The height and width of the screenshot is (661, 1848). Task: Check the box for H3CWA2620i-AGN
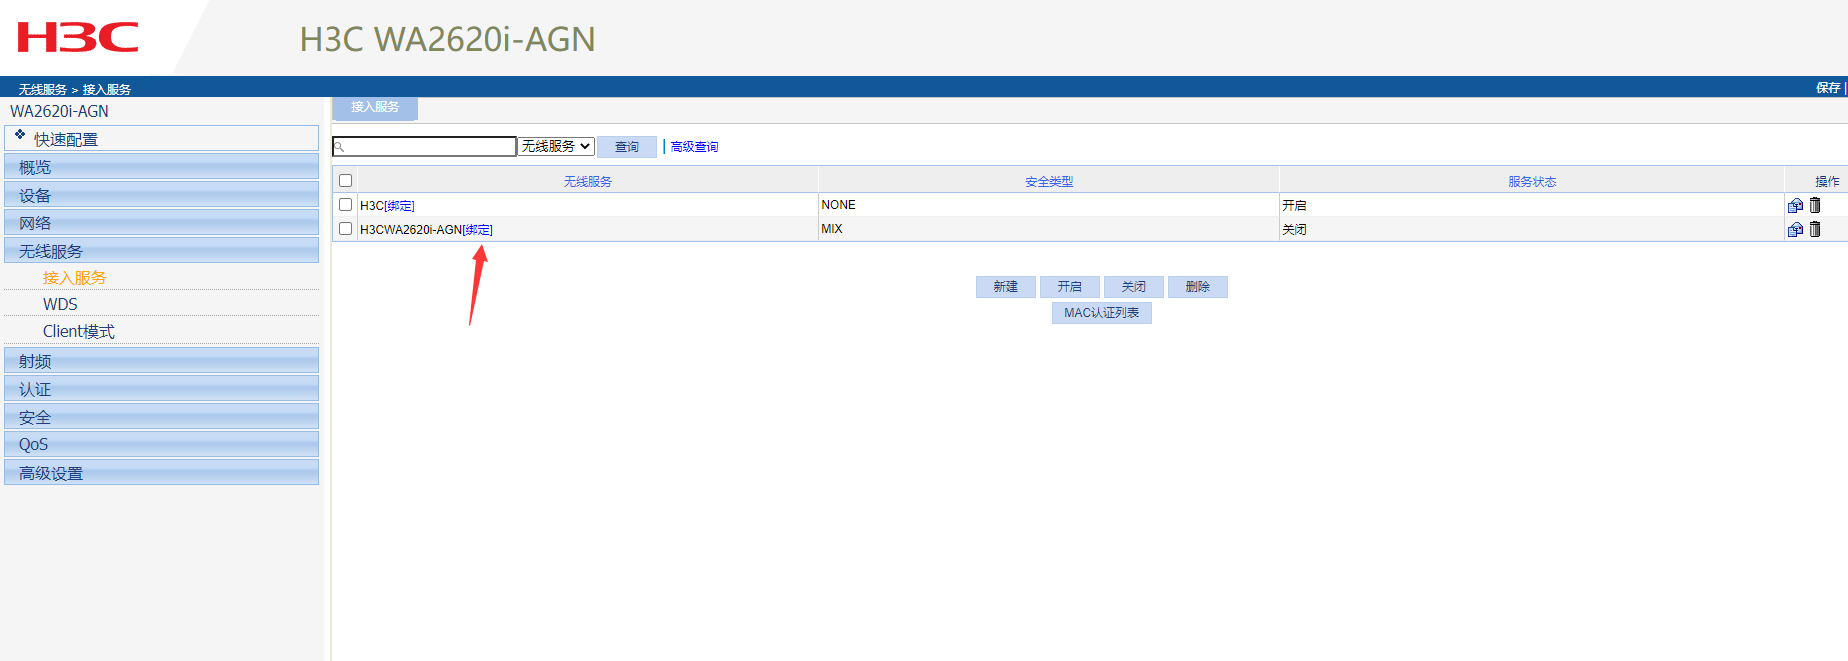click(345, 228)
